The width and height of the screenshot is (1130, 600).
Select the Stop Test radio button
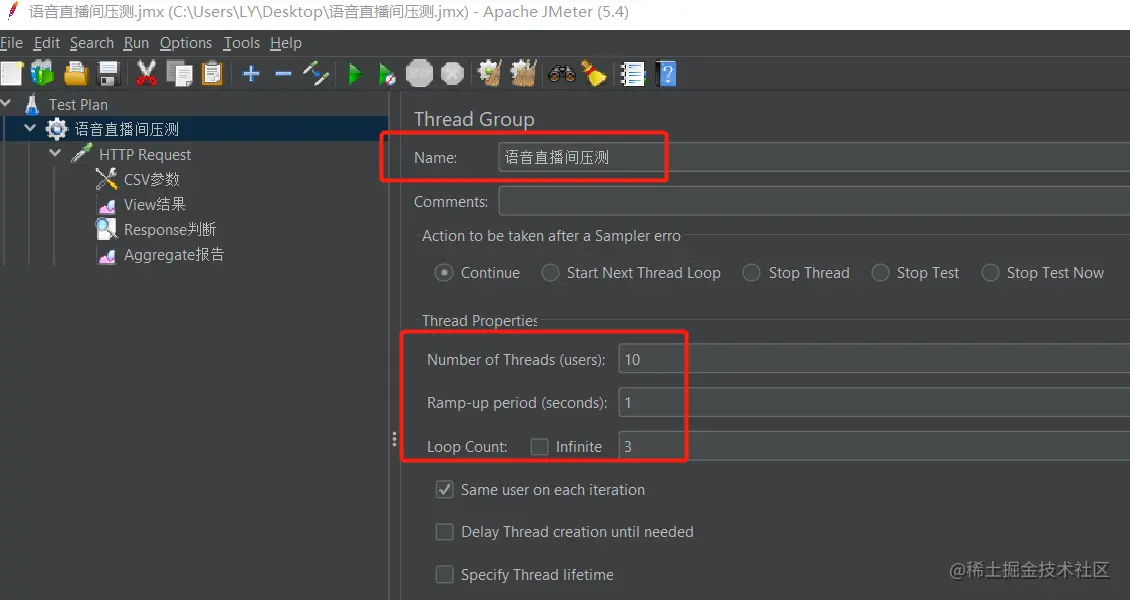880,273
